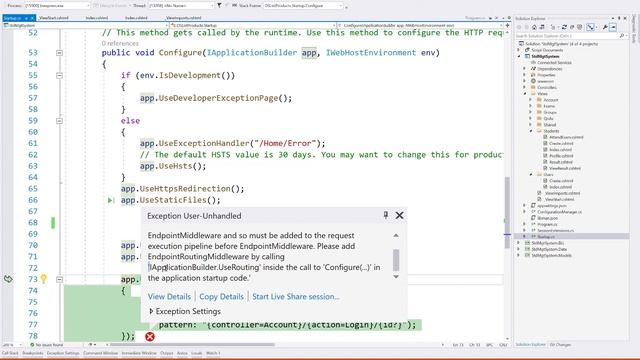Toggle auto-hide pin on Solution Explorer panel
The height and width of the screenshot is (360, 640).
tap(619, 18)
